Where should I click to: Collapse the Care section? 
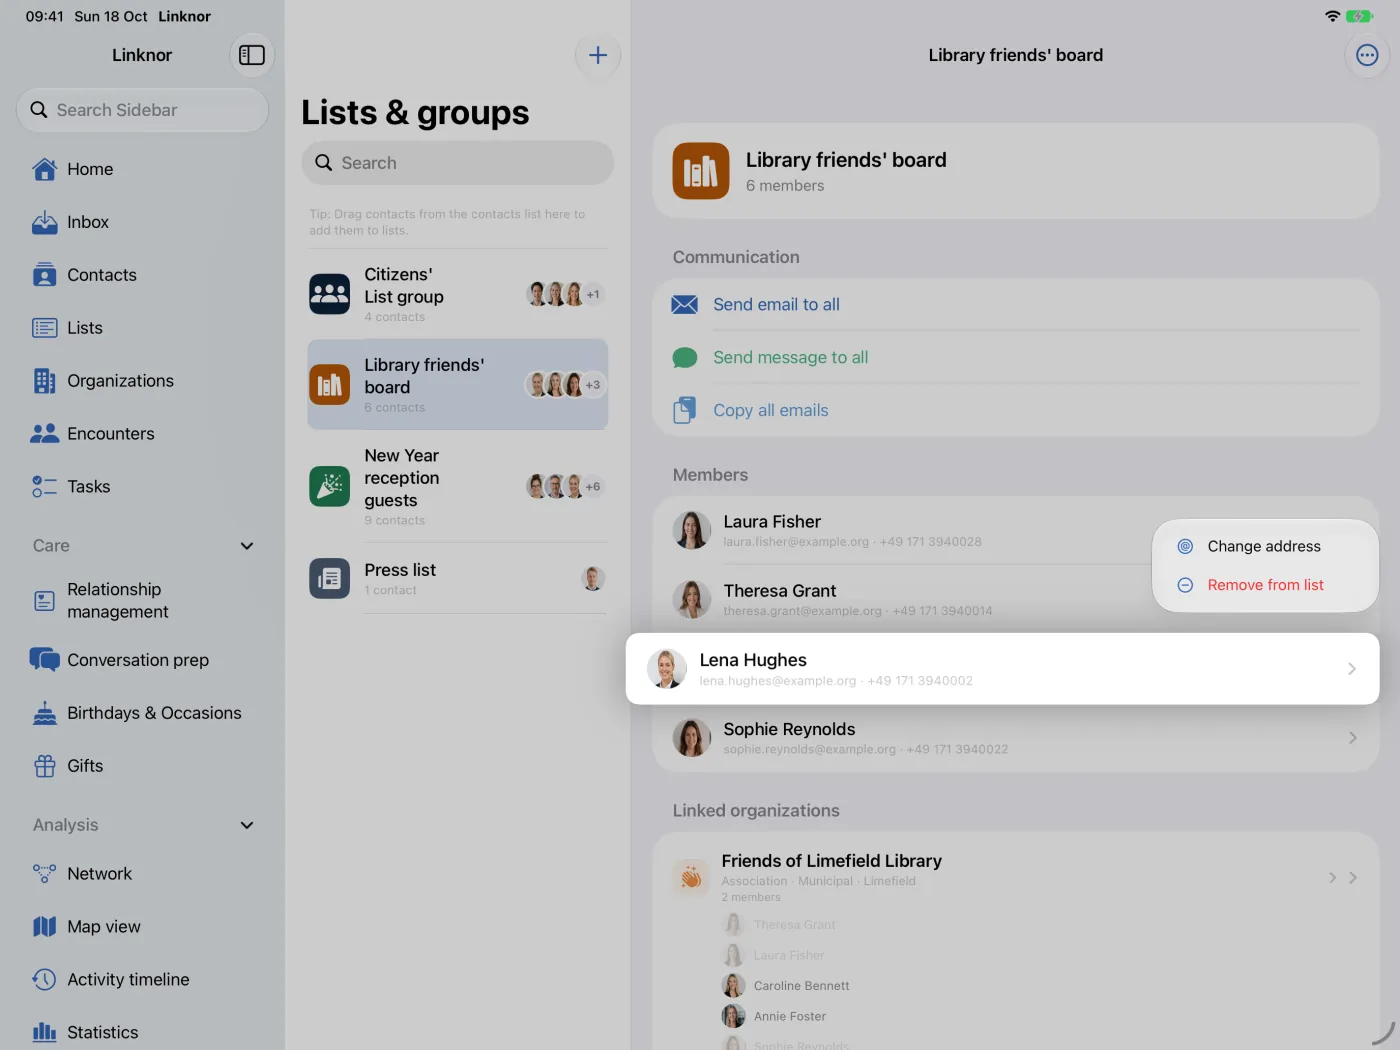coord(247,546)
